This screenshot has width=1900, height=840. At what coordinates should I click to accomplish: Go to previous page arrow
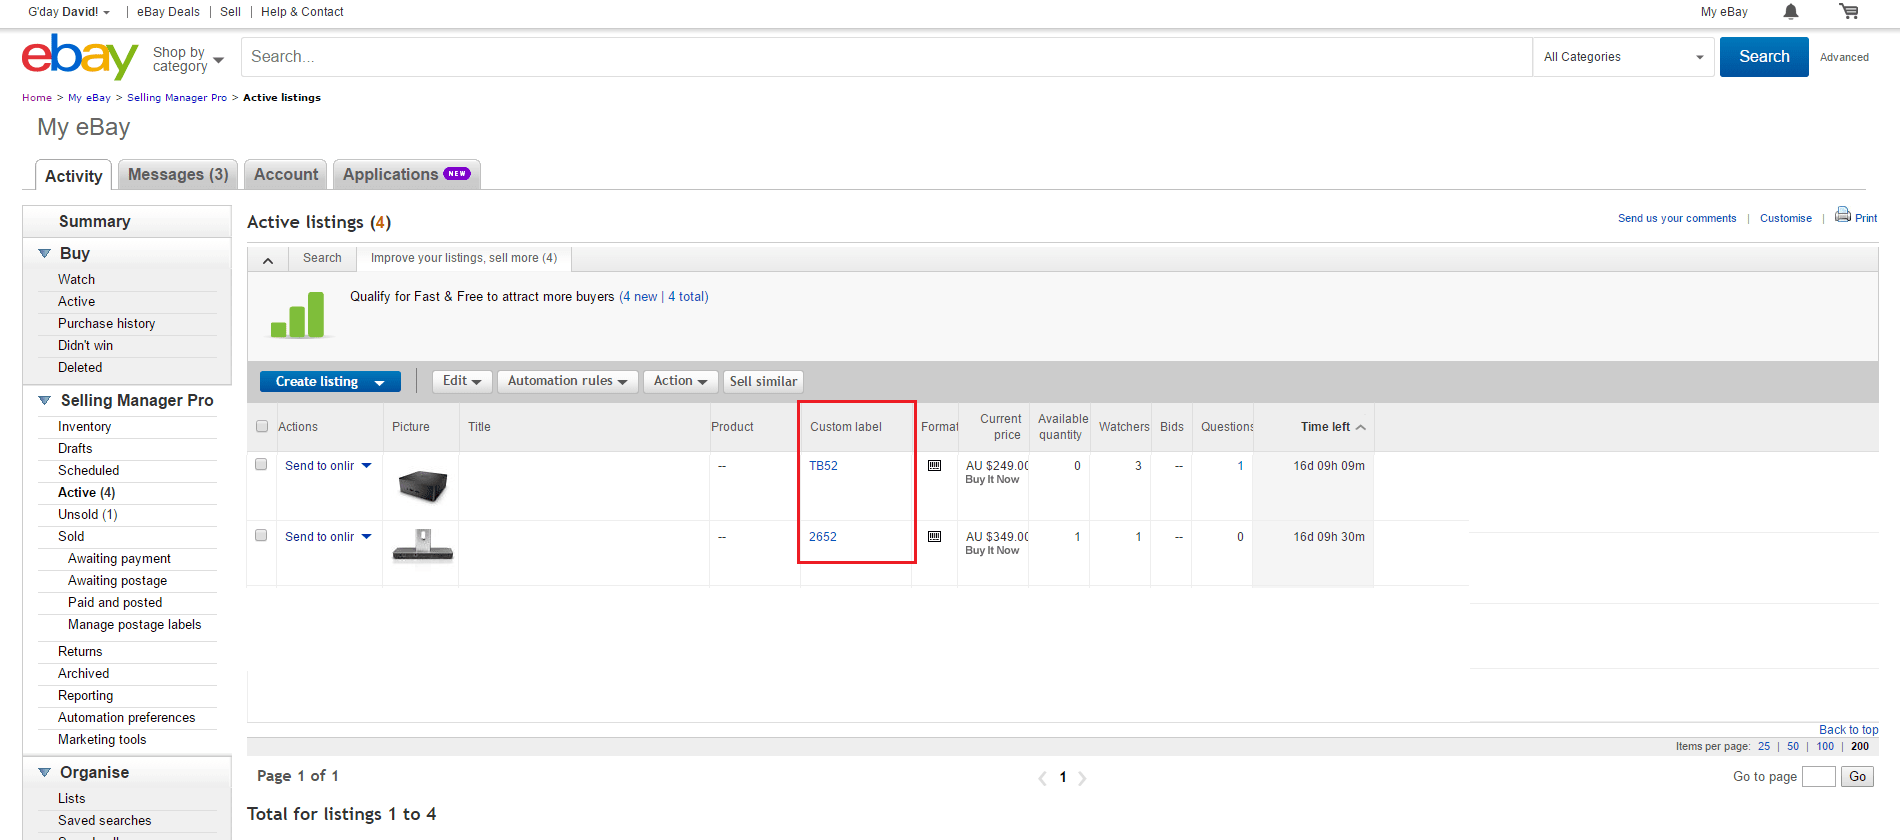tap(1042, 778)
